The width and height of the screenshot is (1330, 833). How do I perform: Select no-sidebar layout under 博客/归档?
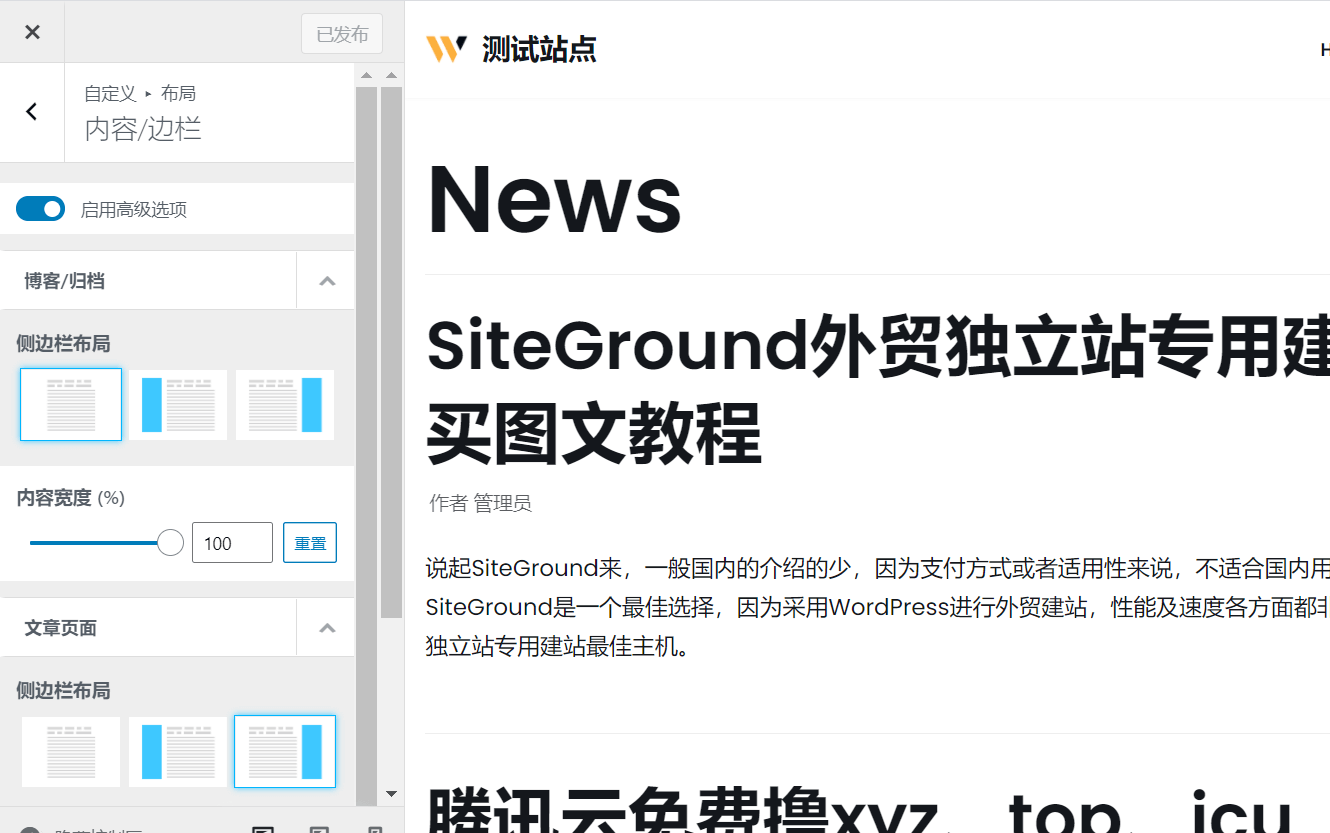coord(71,404)
